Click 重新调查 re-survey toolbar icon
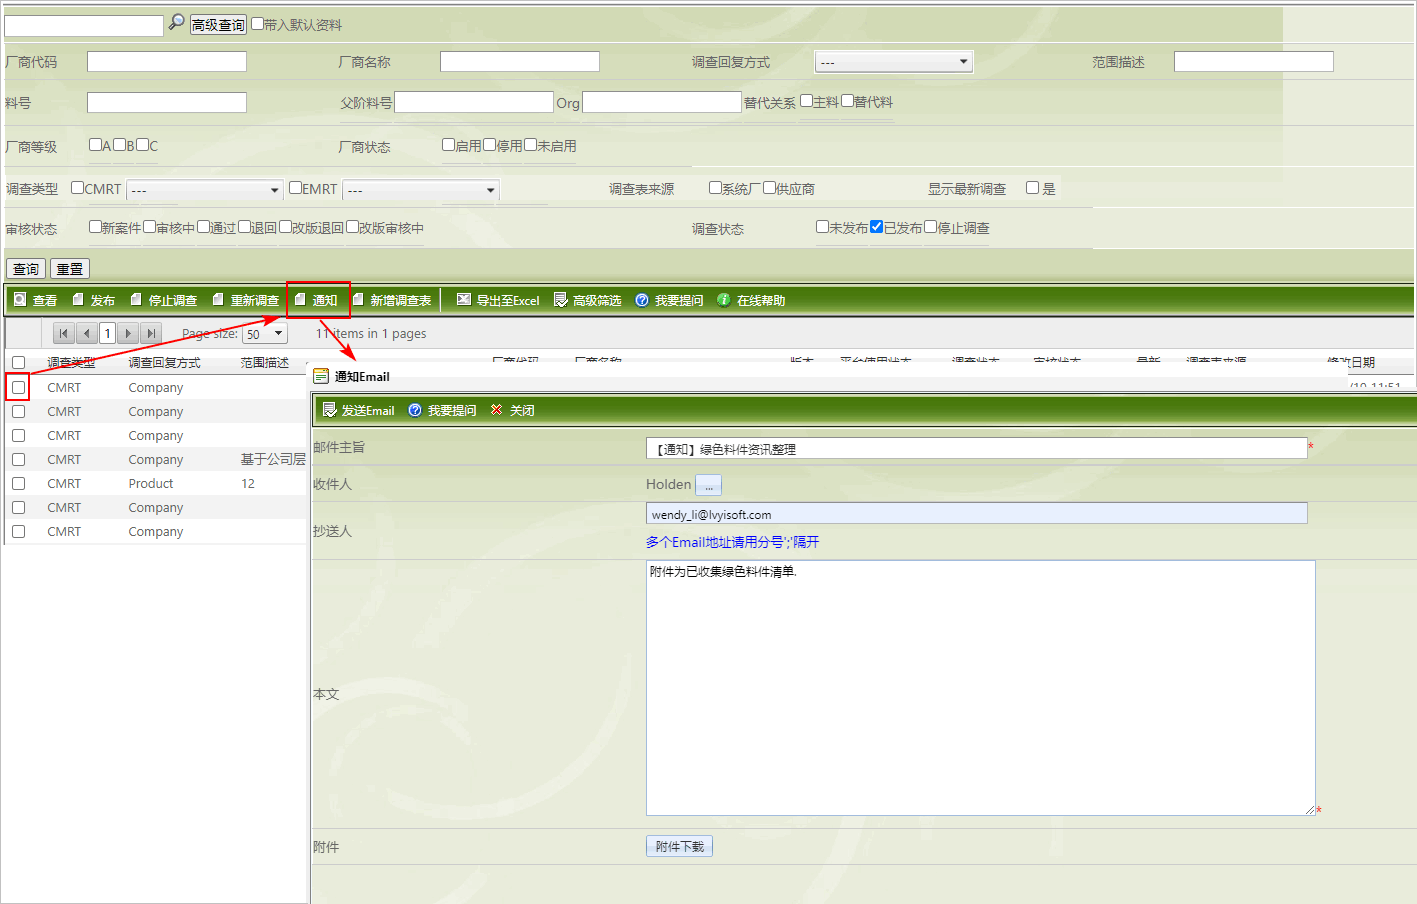 pos(218,299)
